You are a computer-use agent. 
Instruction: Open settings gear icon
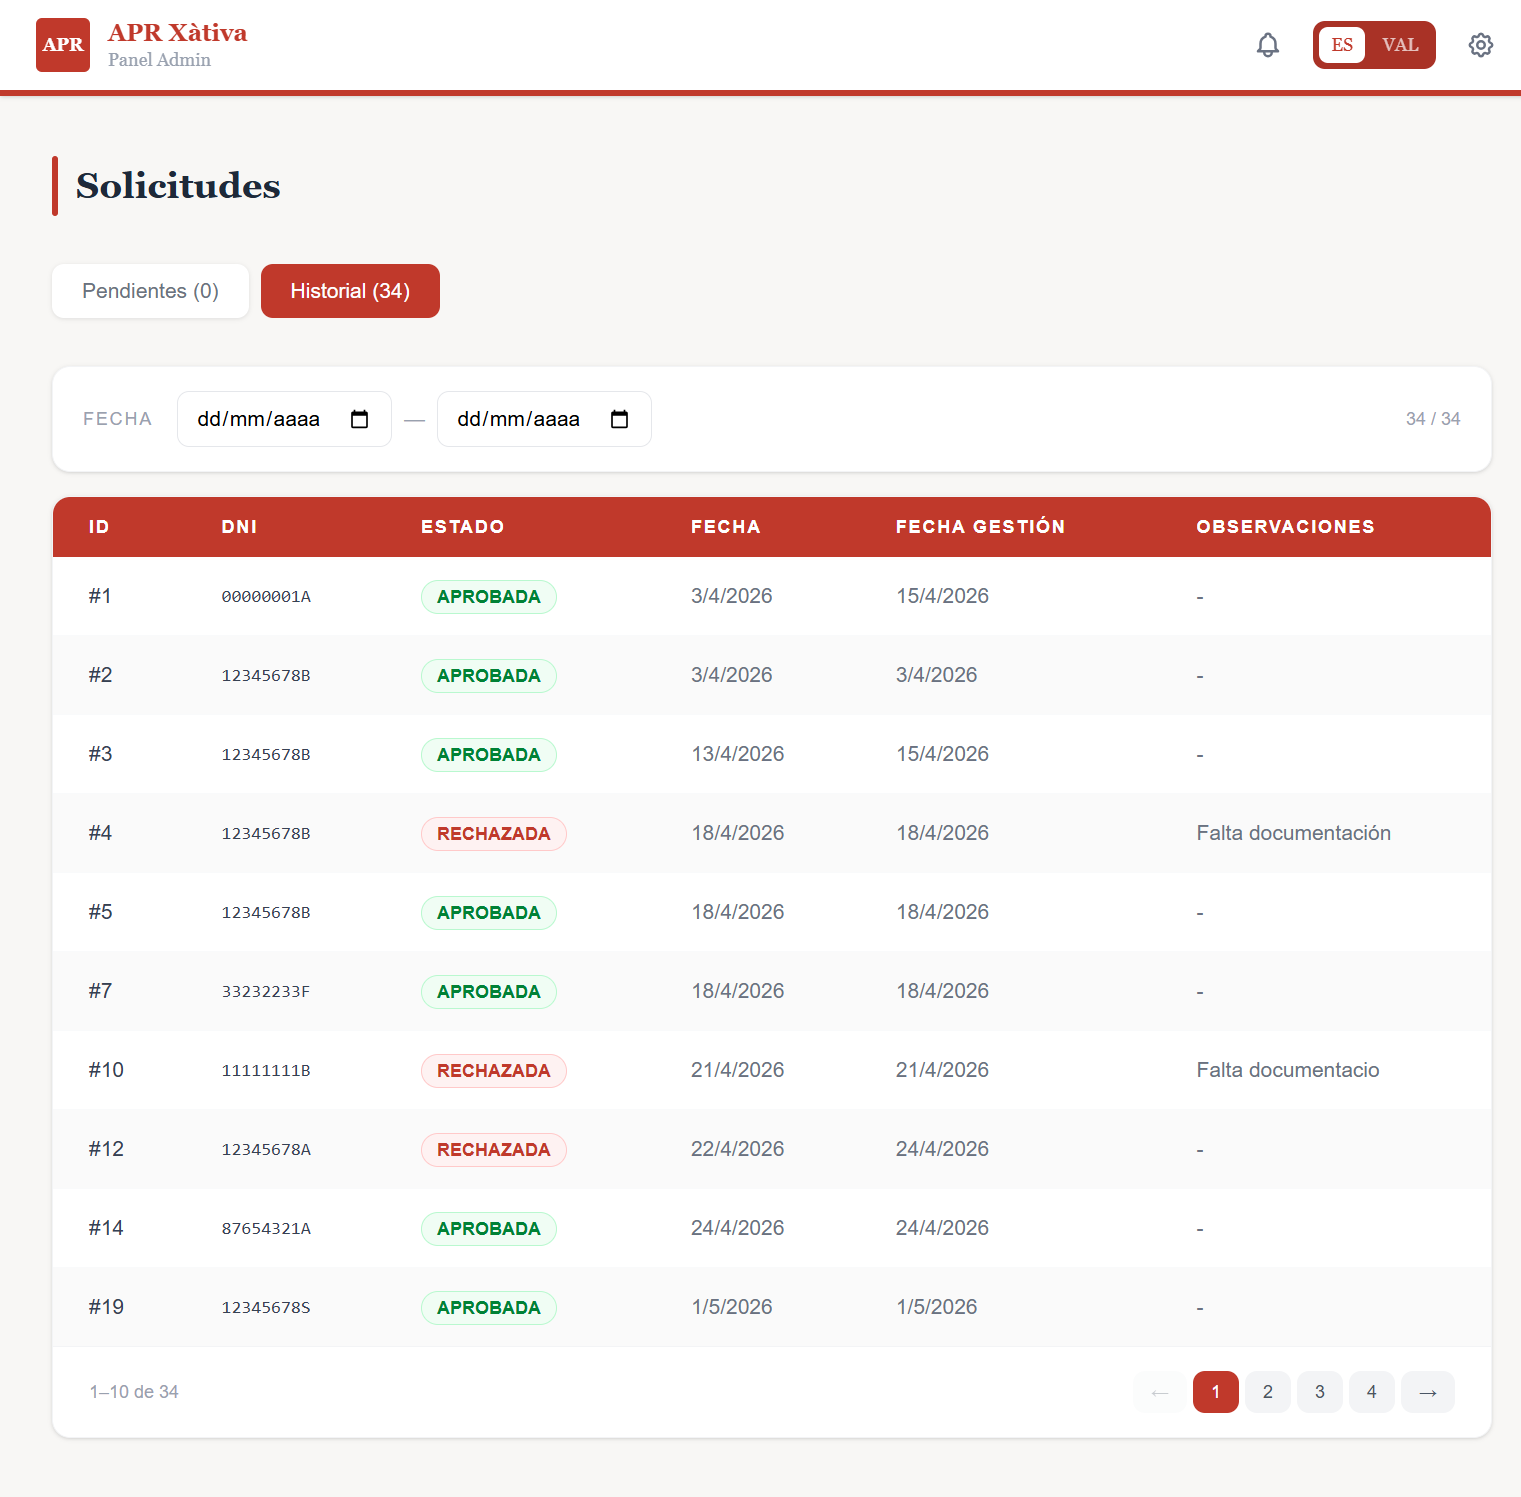[x=1481, y=45]
